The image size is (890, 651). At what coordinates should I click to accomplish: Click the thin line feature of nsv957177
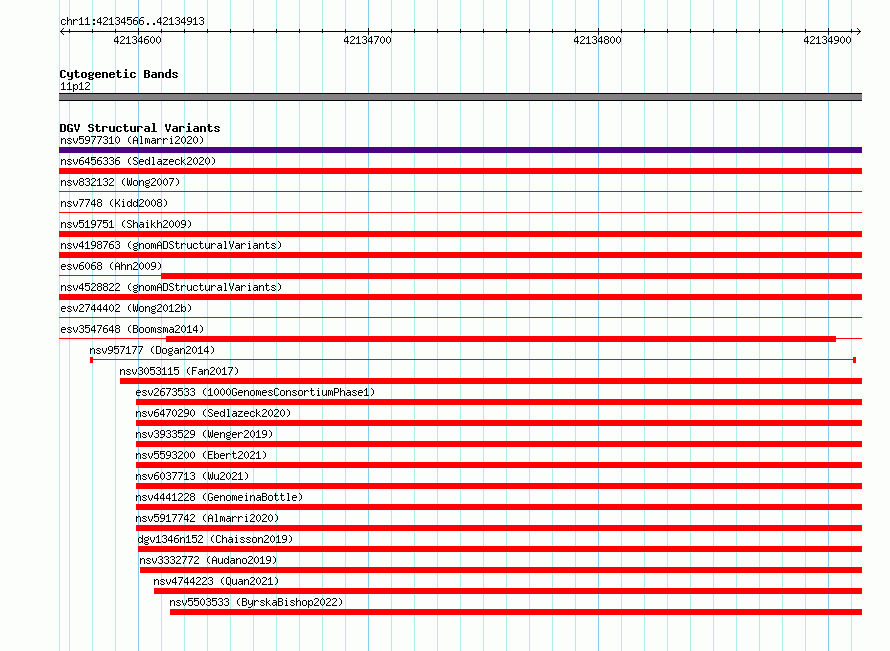[x=473, y=360]
